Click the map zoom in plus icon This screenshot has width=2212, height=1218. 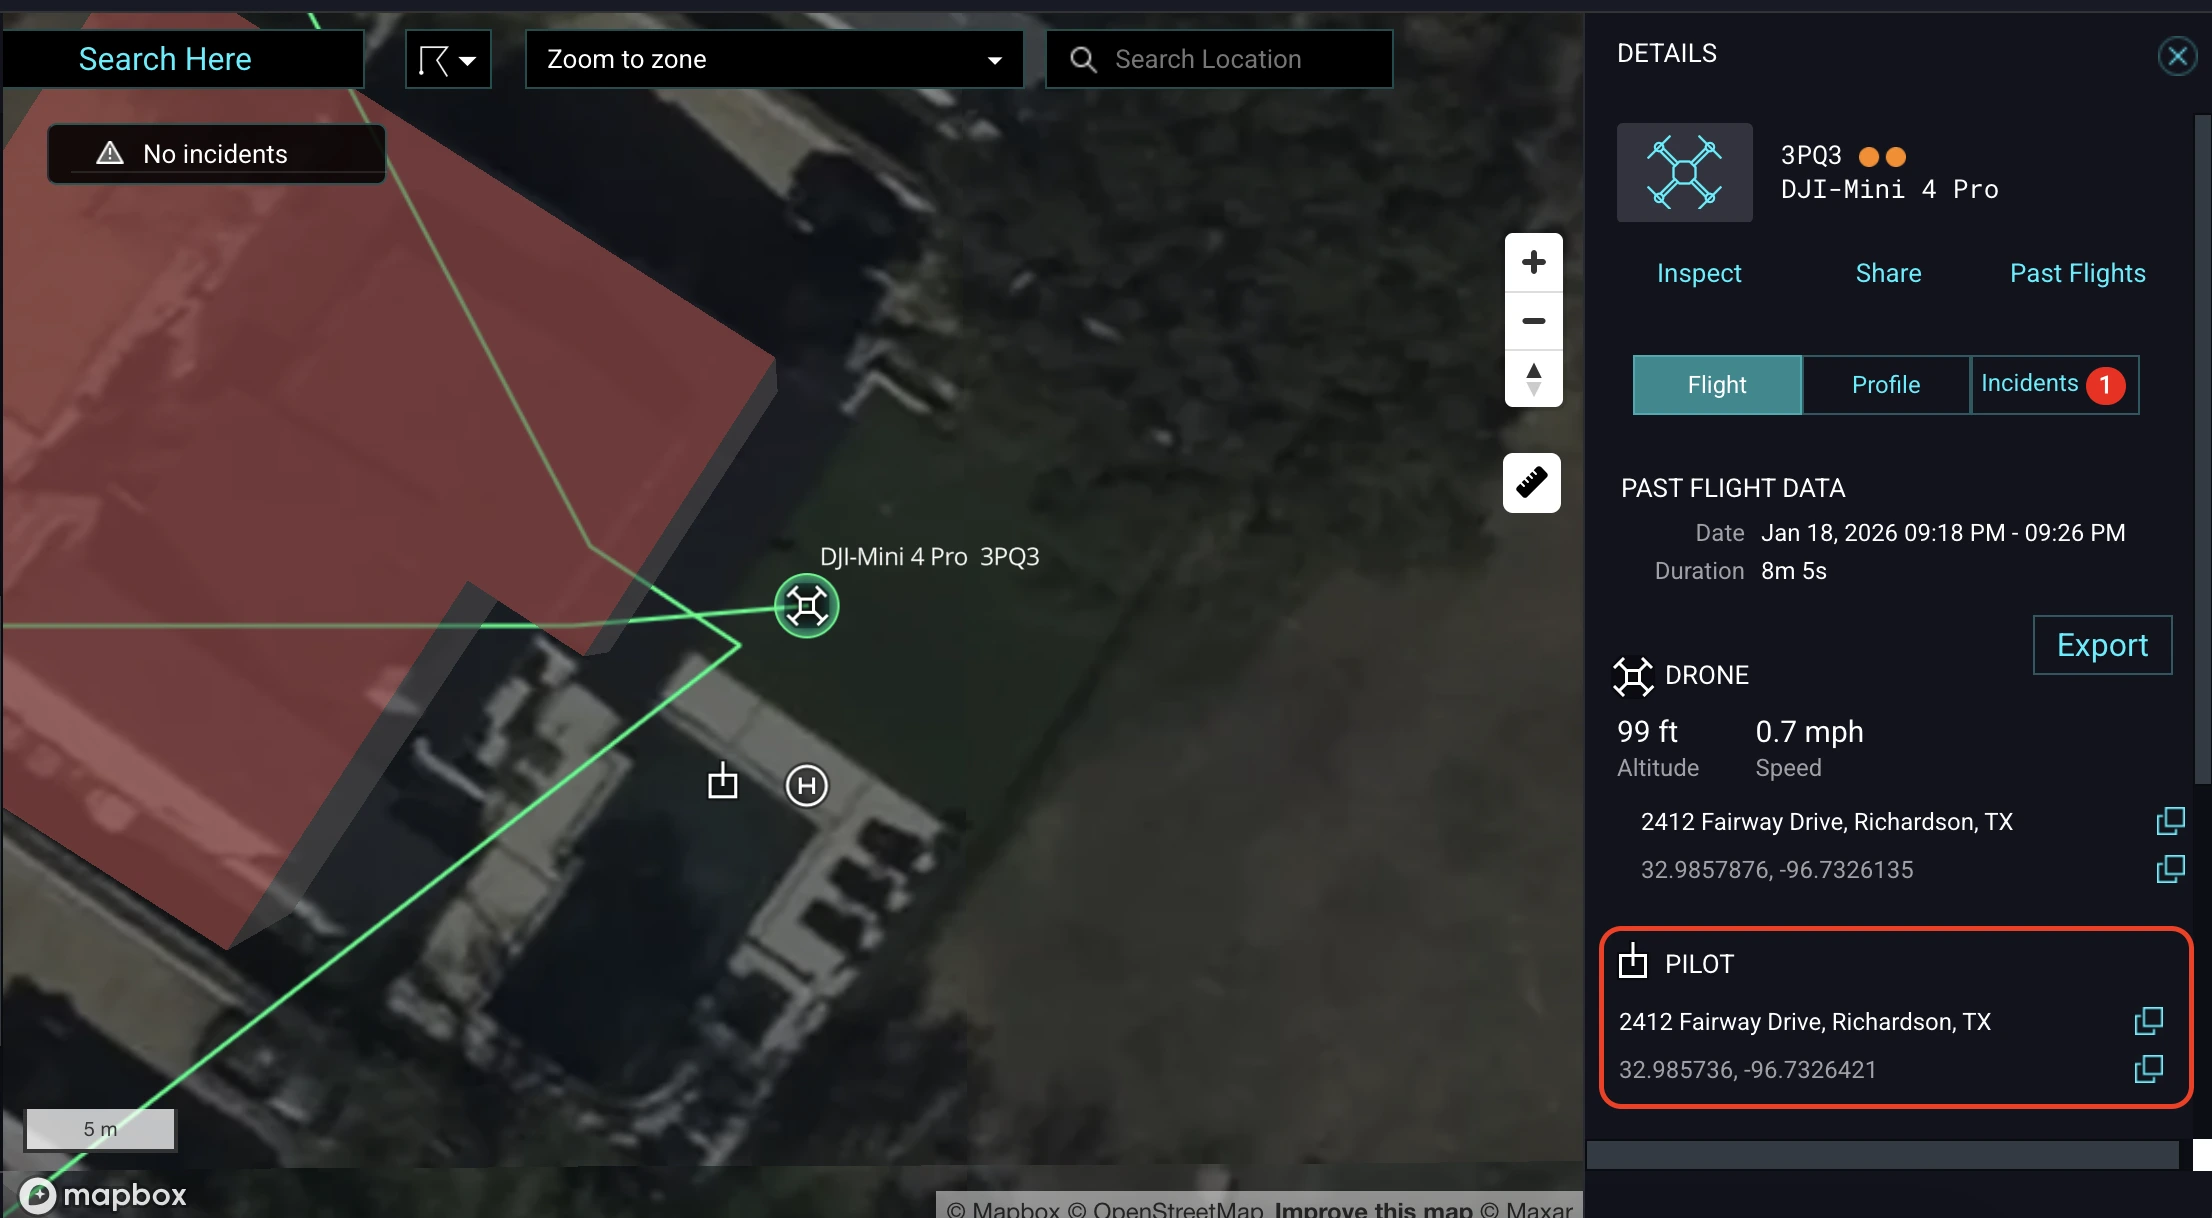point(1533,262)
